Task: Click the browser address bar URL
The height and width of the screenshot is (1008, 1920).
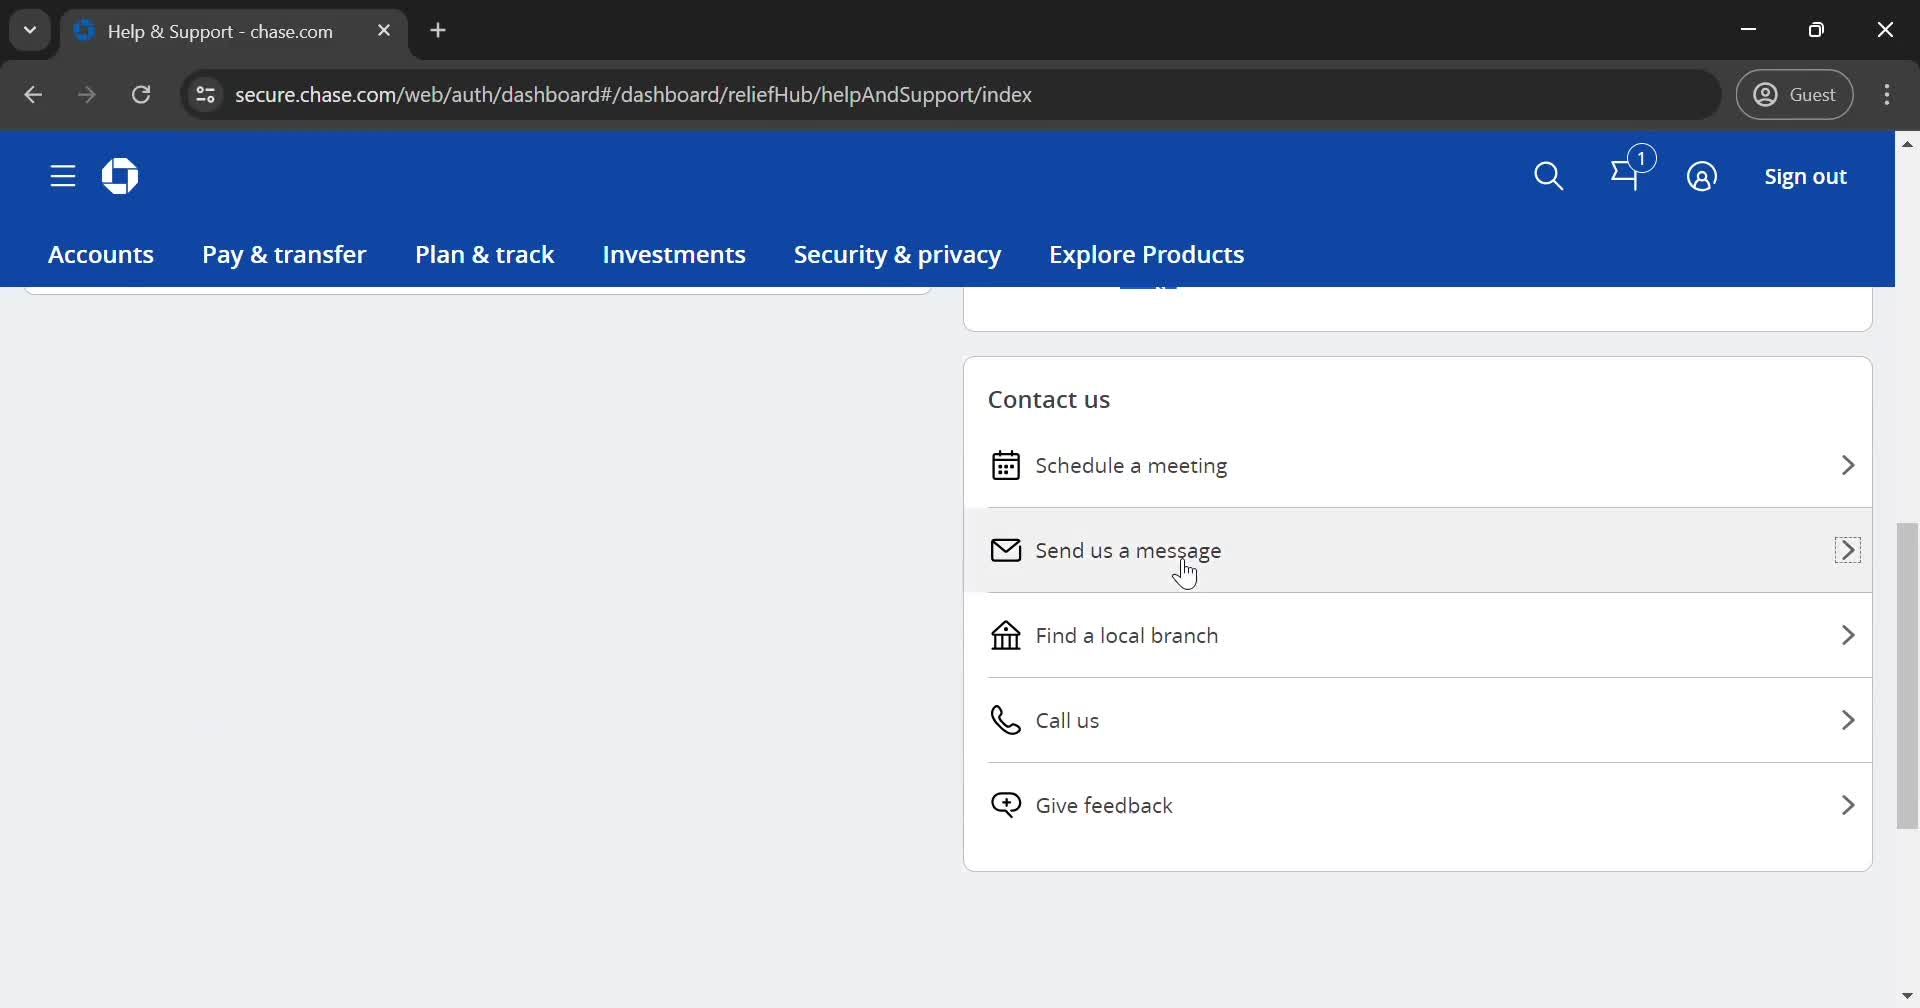Action: pyautogui.click(x=633, y=95)
